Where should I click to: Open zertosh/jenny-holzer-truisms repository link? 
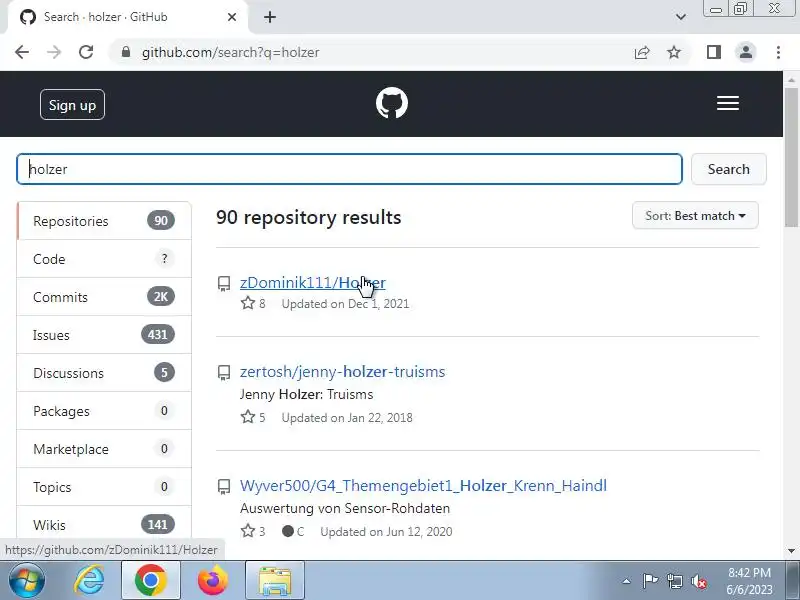(x=342, y=371)
